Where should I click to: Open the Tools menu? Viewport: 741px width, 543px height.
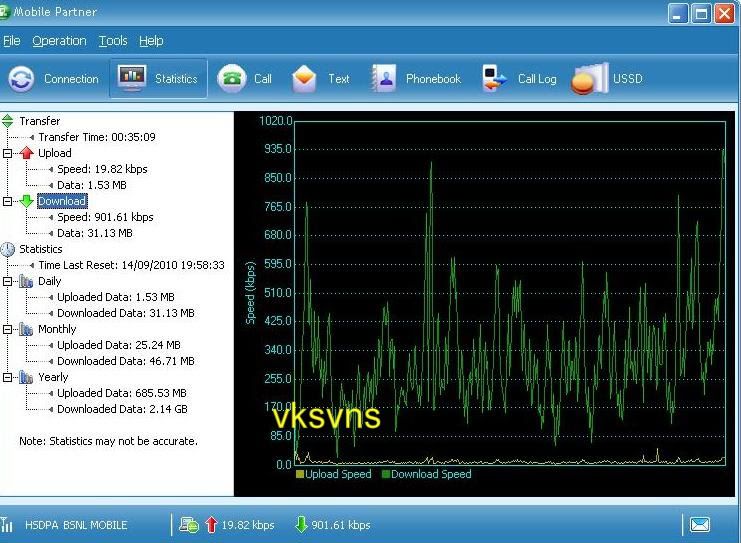[x=113, y=41]
